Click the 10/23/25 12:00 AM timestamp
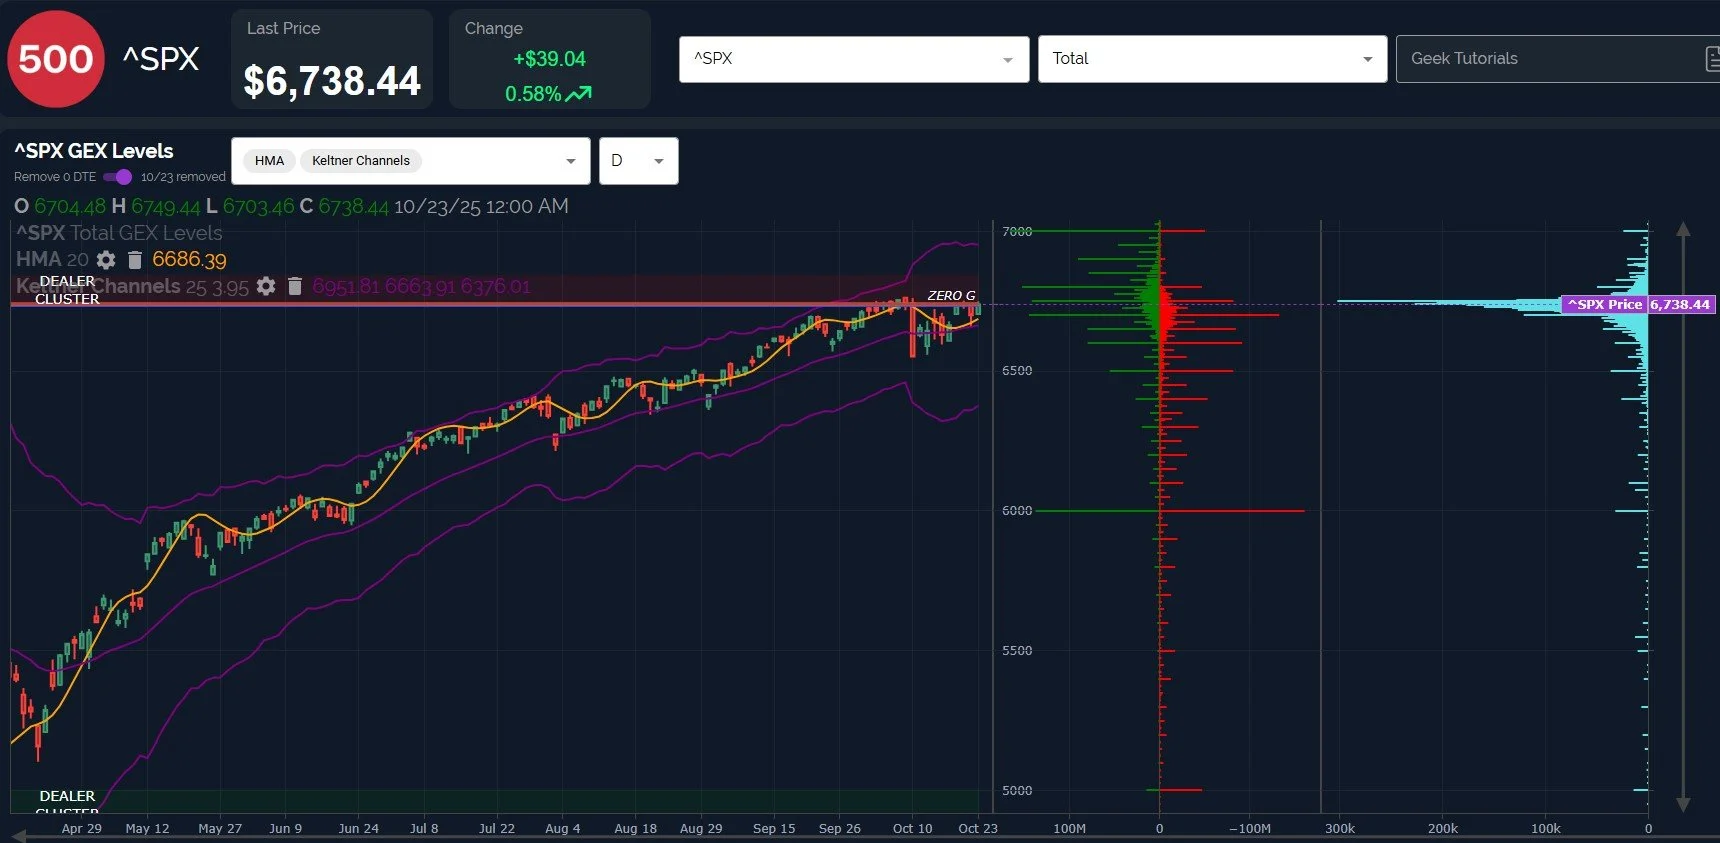This screenshot has width=1720, height=843. click(481, 207)
